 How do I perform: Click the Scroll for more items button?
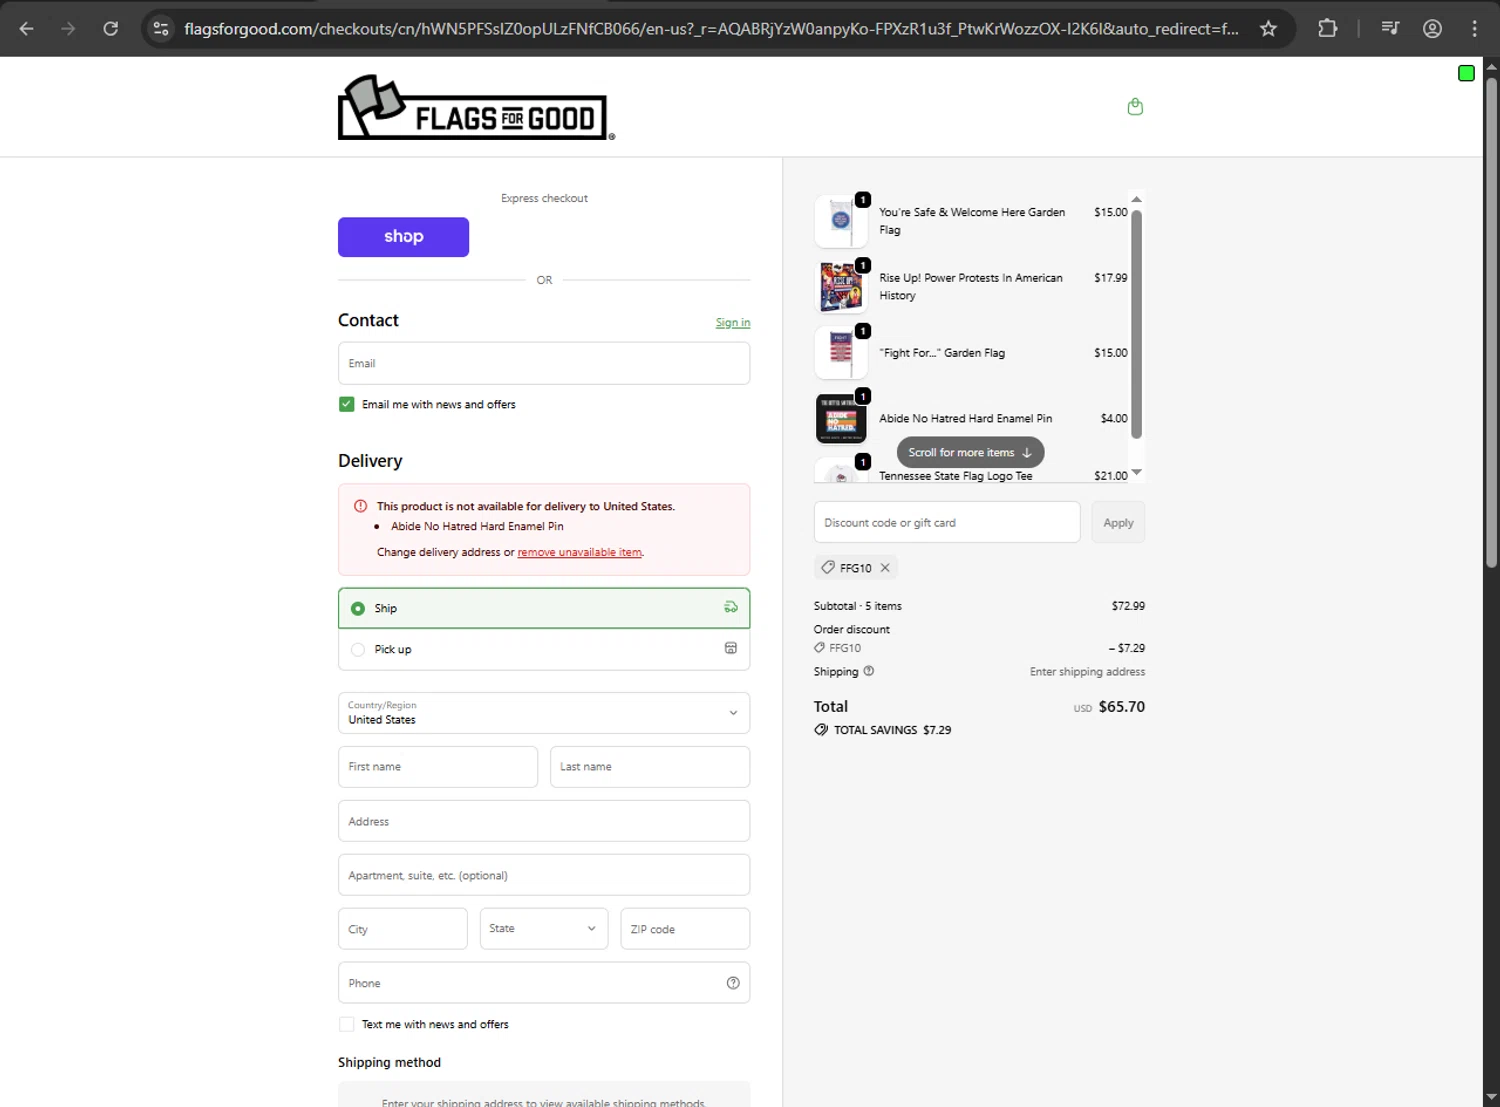tap(970, 453)
